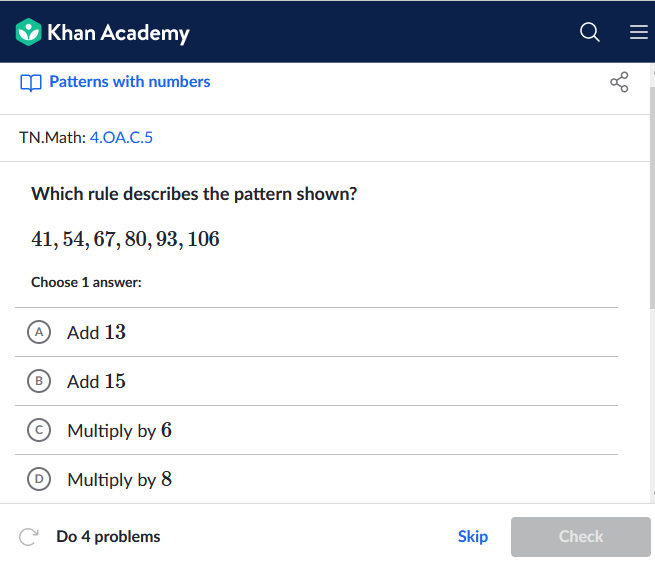This screenshot has width=655, height=567.
Task: Open the hamburger navigation menu
Action: [639, 32]
